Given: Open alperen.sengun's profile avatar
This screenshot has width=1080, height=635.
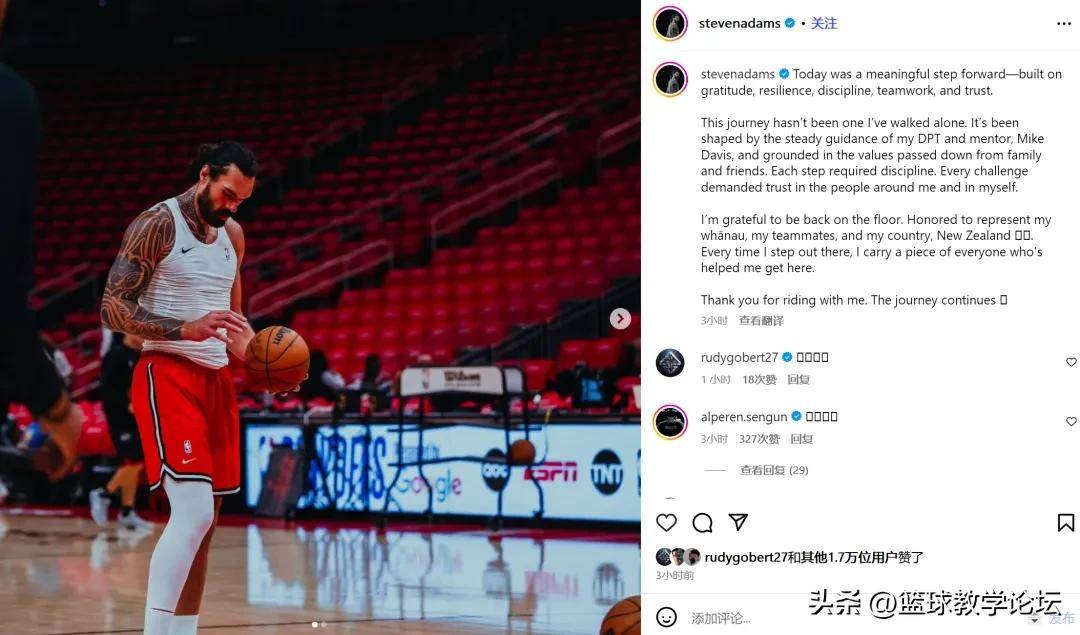Looking at the screenshot, I should tap(670, 422).
